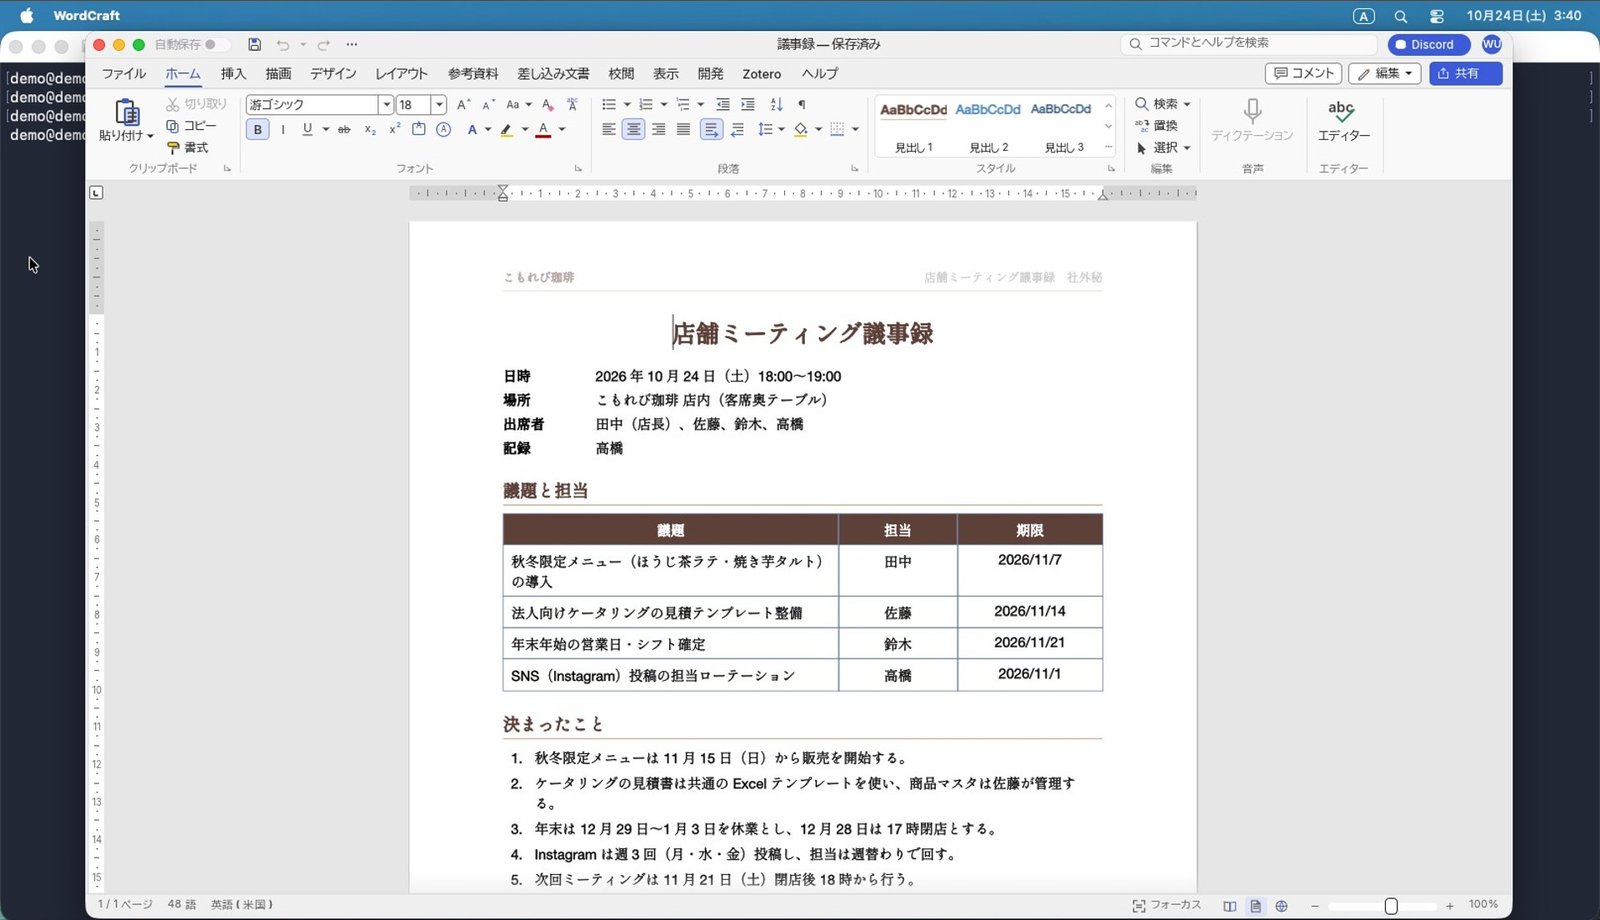Image resolution: width=1600 pixels, height=920 pixels.
Task: Open the font name dropdown
Action: click(386, 104)
